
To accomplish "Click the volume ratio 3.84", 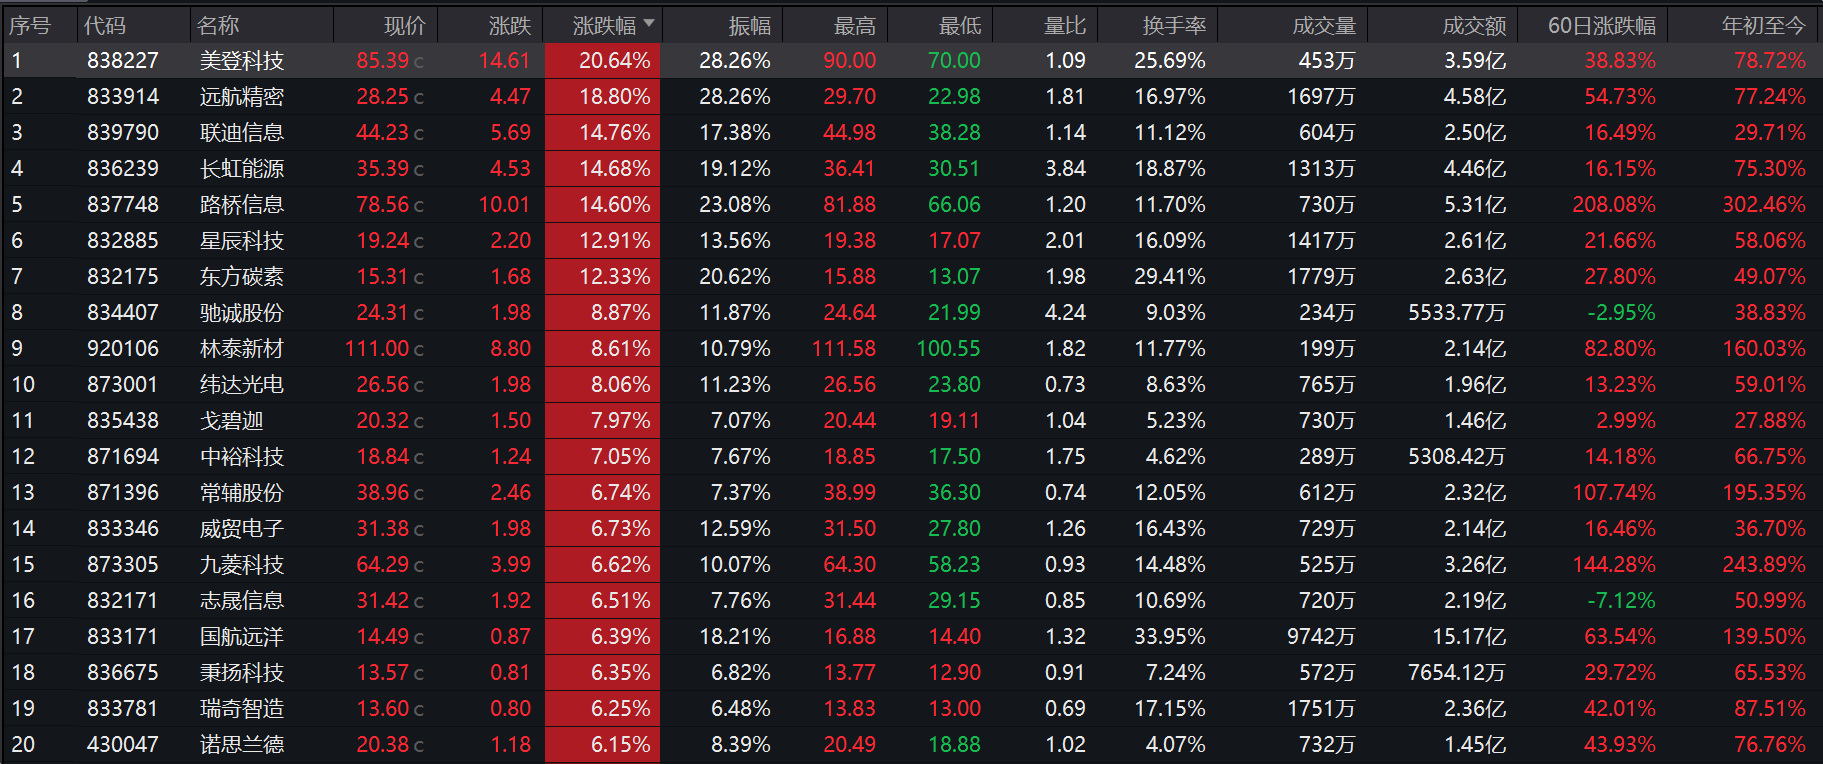I will 1065,169.
